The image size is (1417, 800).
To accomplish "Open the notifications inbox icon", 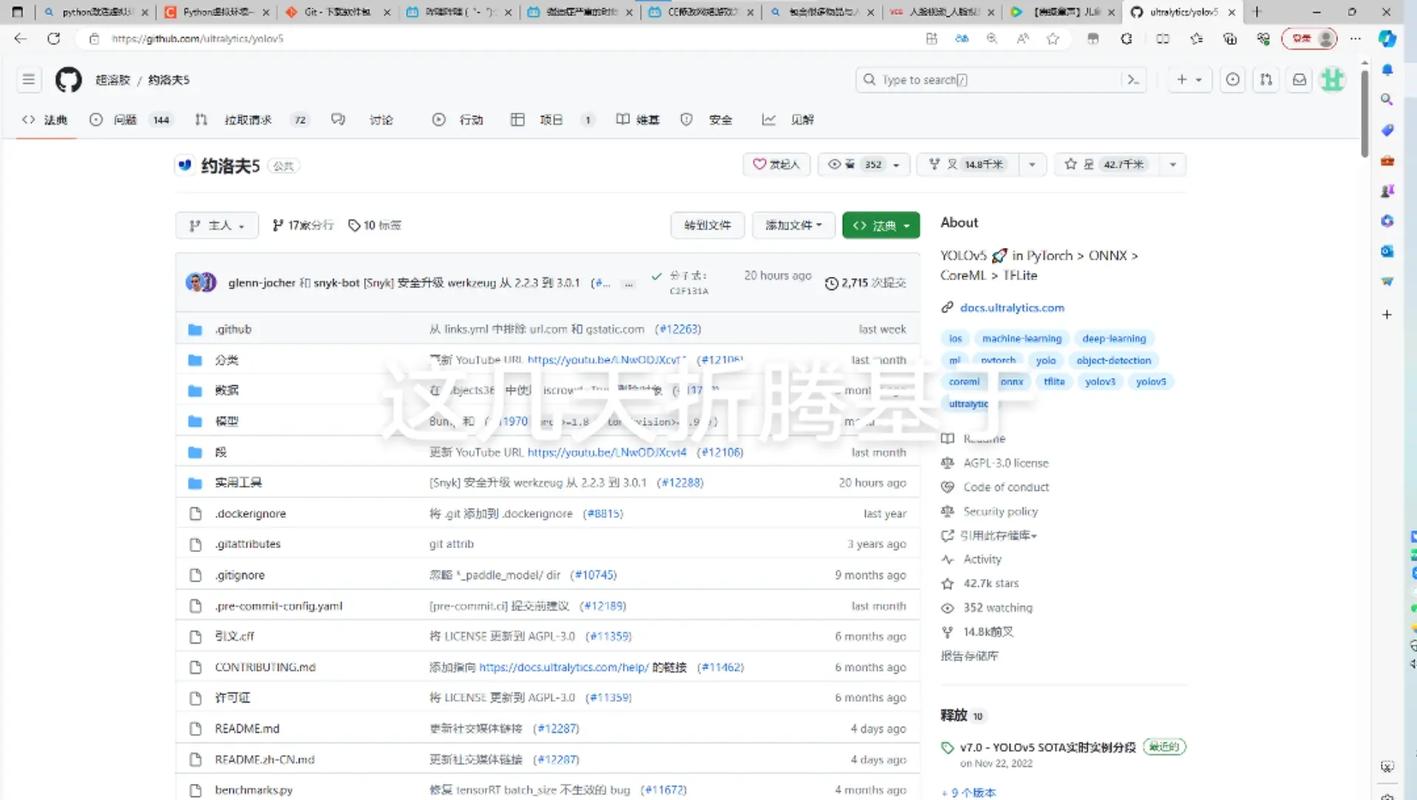I will tap(1299, 80).
